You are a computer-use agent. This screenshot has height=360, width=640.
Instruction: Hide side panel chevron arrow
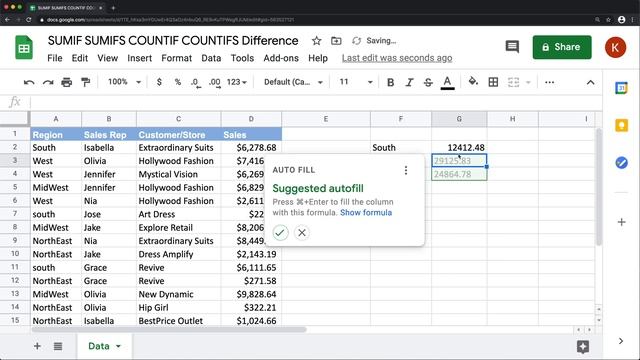621,341
